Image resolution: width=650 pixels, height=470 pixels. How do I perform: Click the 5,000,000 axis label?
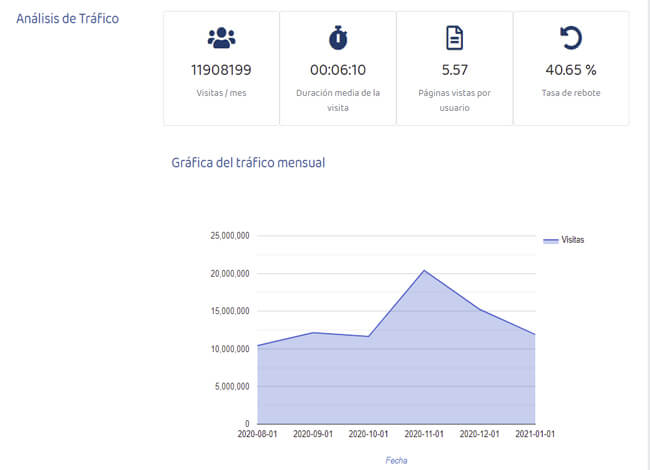tap(232, 386)
